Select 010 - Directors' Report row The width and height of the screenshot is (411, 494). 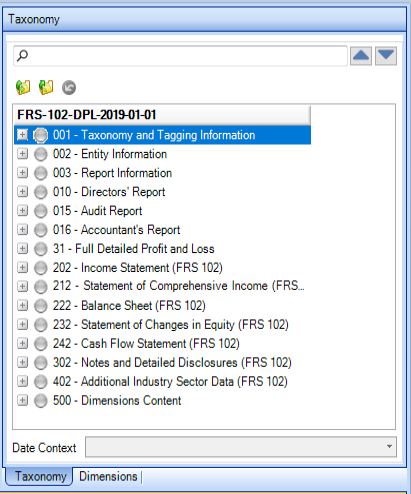pos(109,192)
